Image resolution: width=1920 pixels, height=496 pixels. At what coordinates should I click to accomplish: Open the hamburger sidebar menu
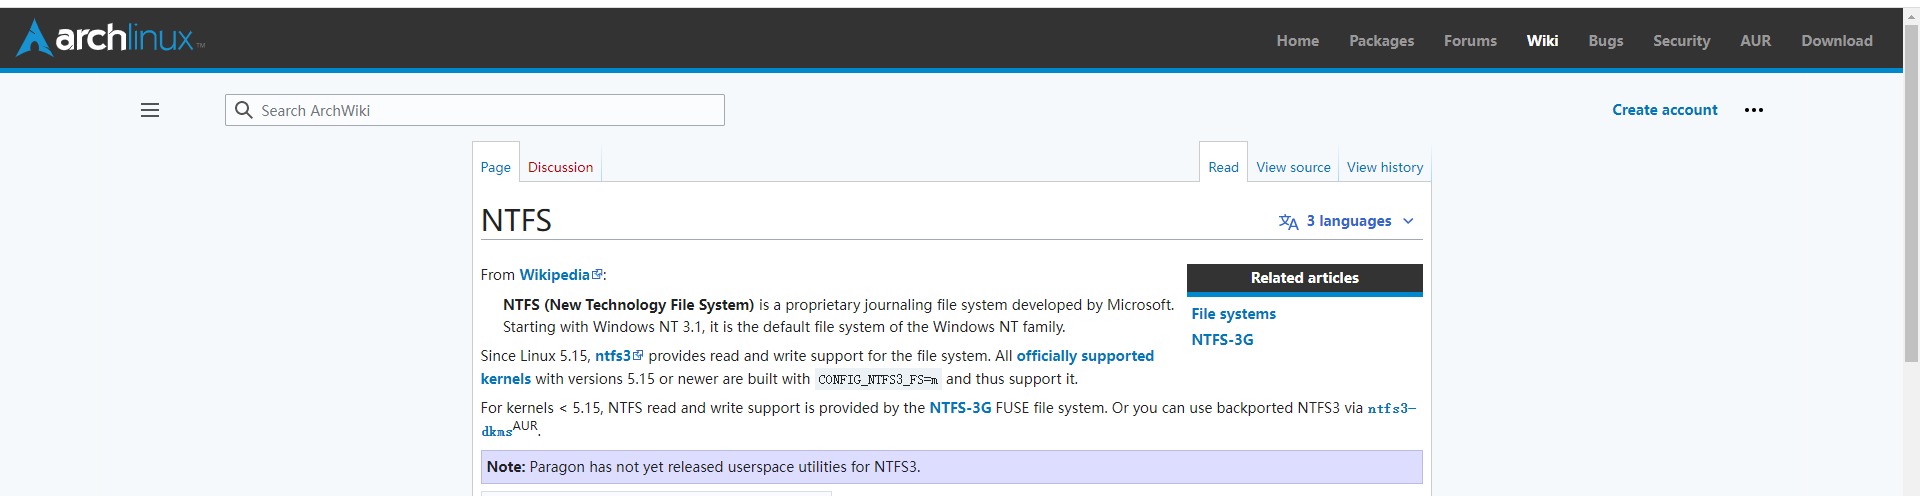point(150,110)
